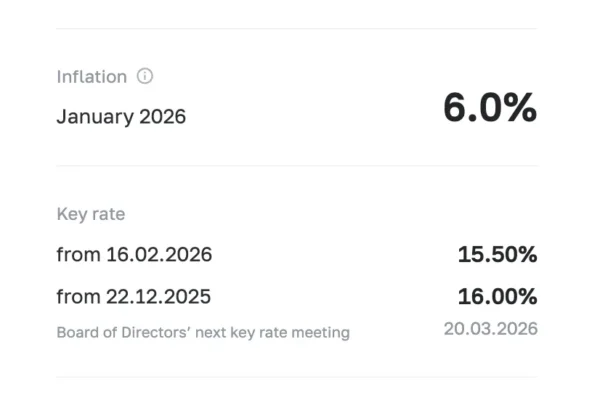
Task: Select the from 16.02.2026 key rate date
Action: [134, 255]
